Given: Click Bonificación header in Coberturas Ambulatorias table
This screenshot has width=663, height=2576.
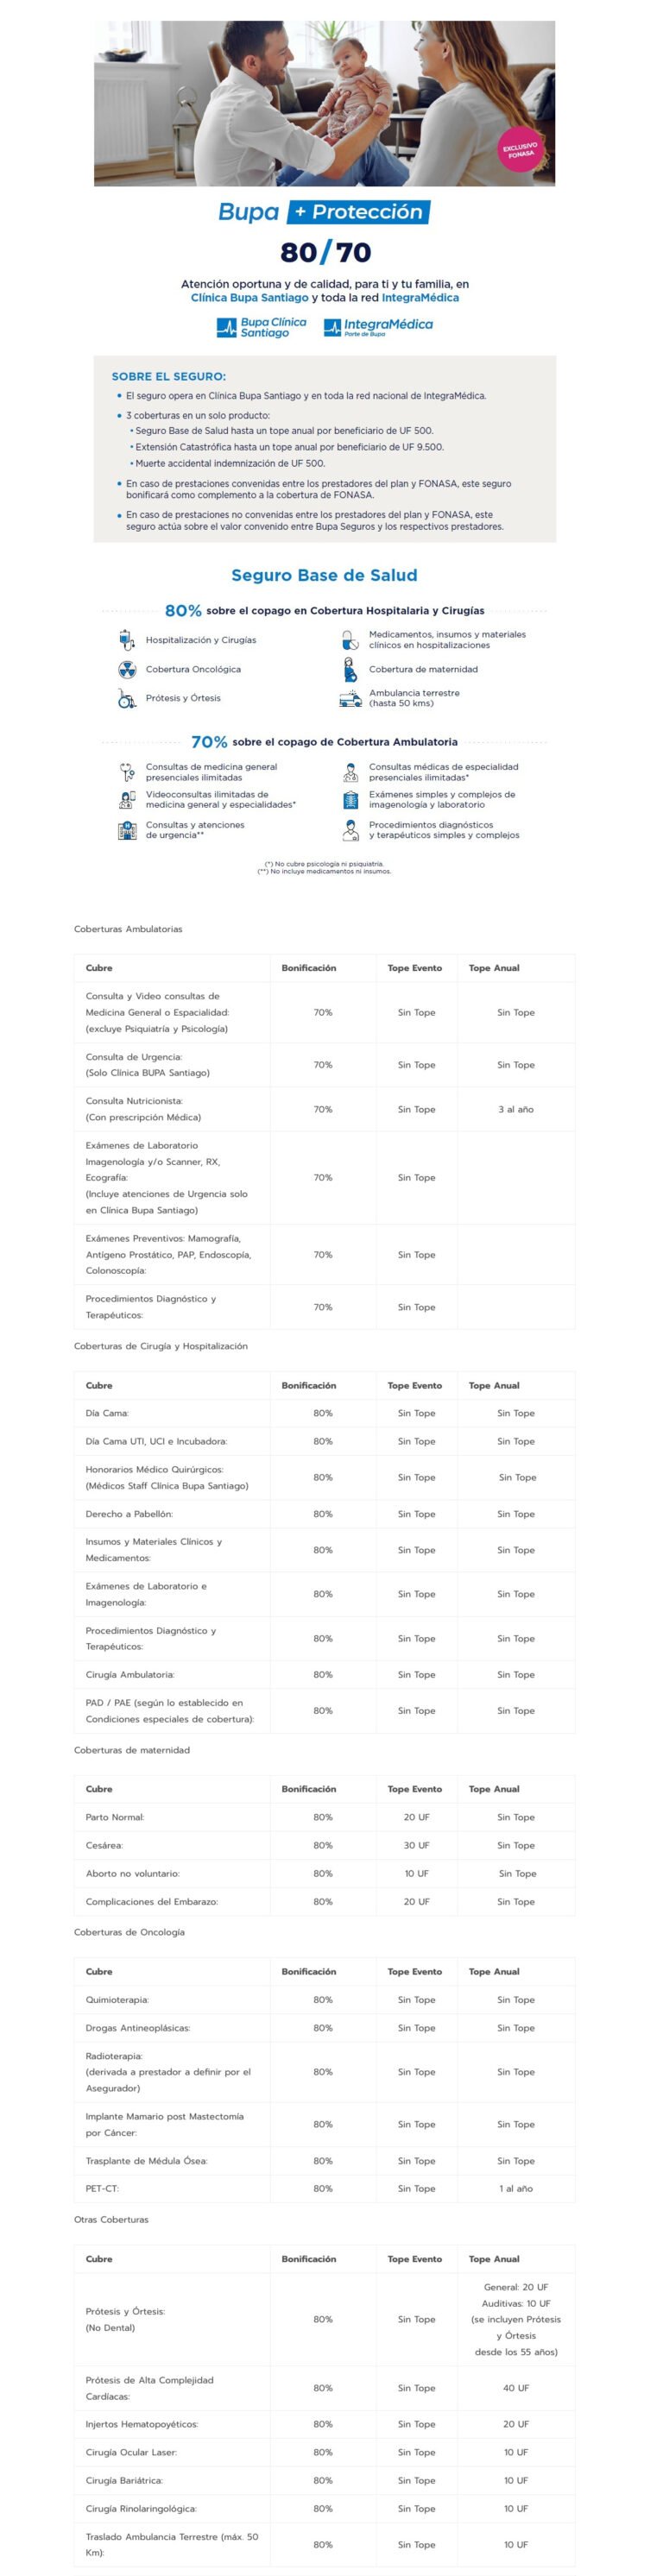Looking at the screenshot, I should click(309, 968).
